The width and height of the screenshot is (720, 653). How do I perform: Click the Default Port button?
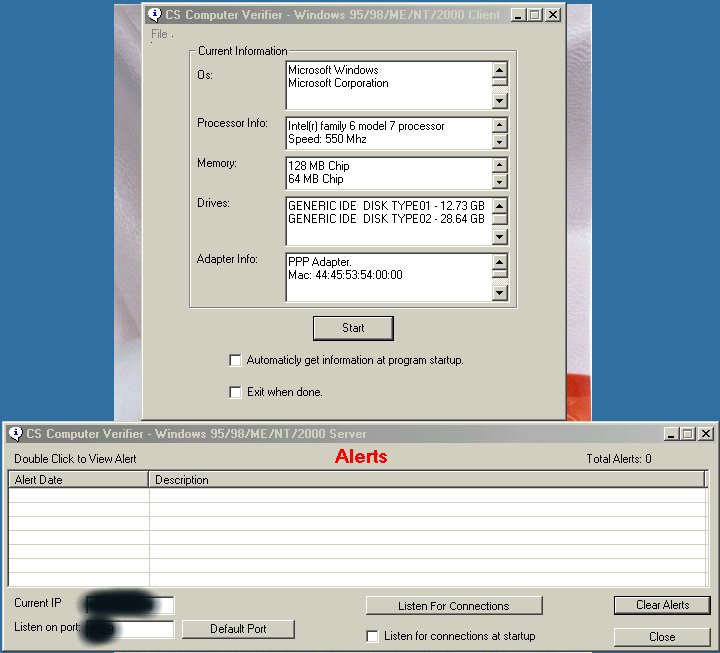(238, 629)
